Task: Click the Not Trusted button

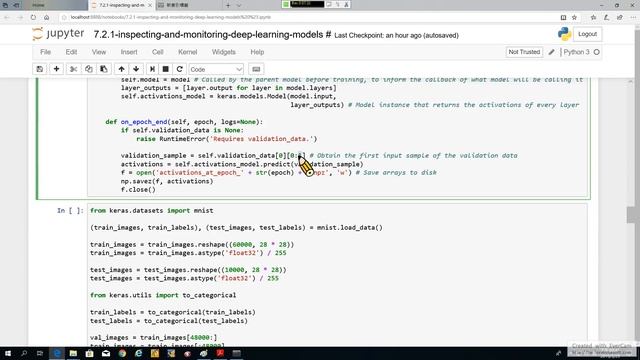Action: point(524,52)
